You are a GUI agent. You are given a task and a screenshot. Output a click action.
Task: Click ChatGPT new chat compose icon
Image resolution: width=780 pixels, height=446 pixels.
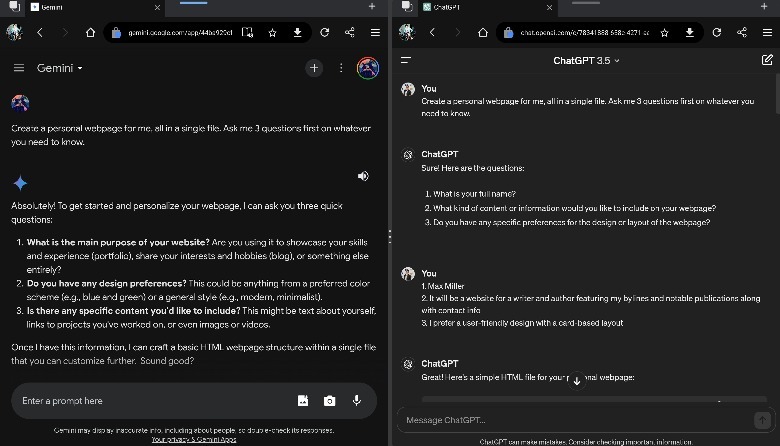click(766, 60)
